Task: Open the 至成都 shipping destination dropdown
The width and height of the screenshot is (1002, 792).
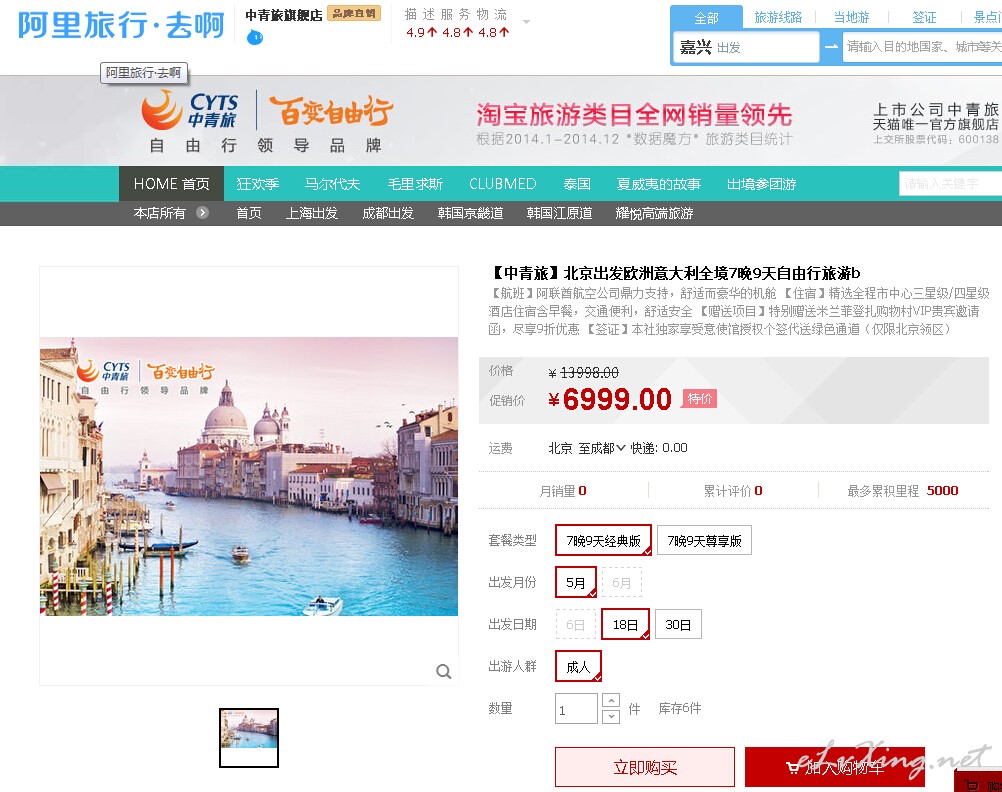Action: pos(601,448)
